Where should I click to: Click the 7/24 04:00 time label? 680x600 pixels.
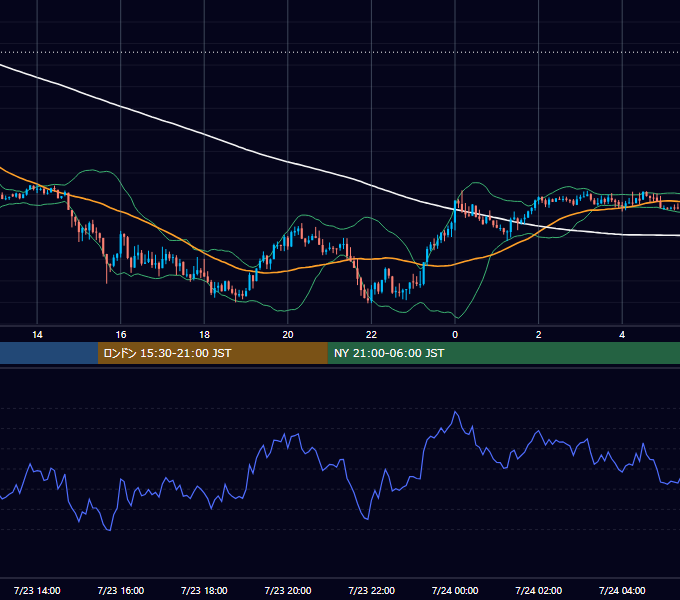[x=622, y=590]
